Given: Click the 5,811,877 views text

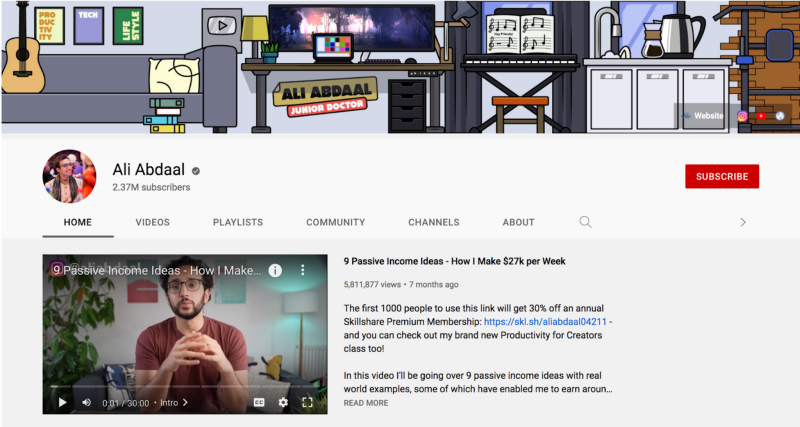Looking at the screenshot, I should tap(372, 285).
